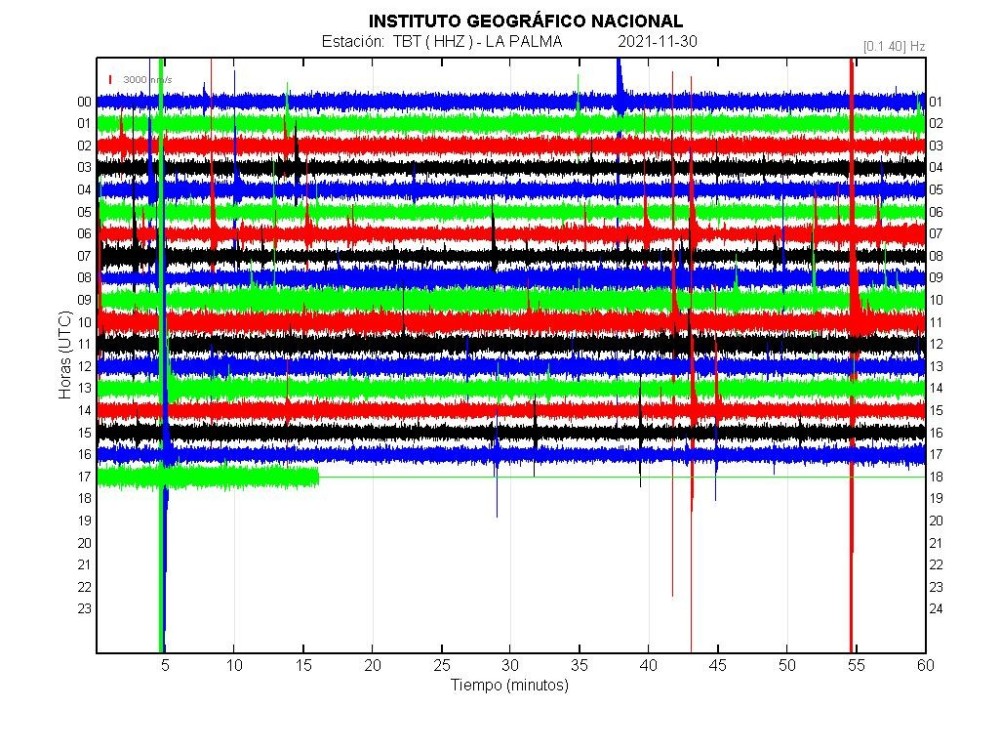Click the Tiempo (minutos) axis label
1000x750 pixels.
(x=510, y=685)
